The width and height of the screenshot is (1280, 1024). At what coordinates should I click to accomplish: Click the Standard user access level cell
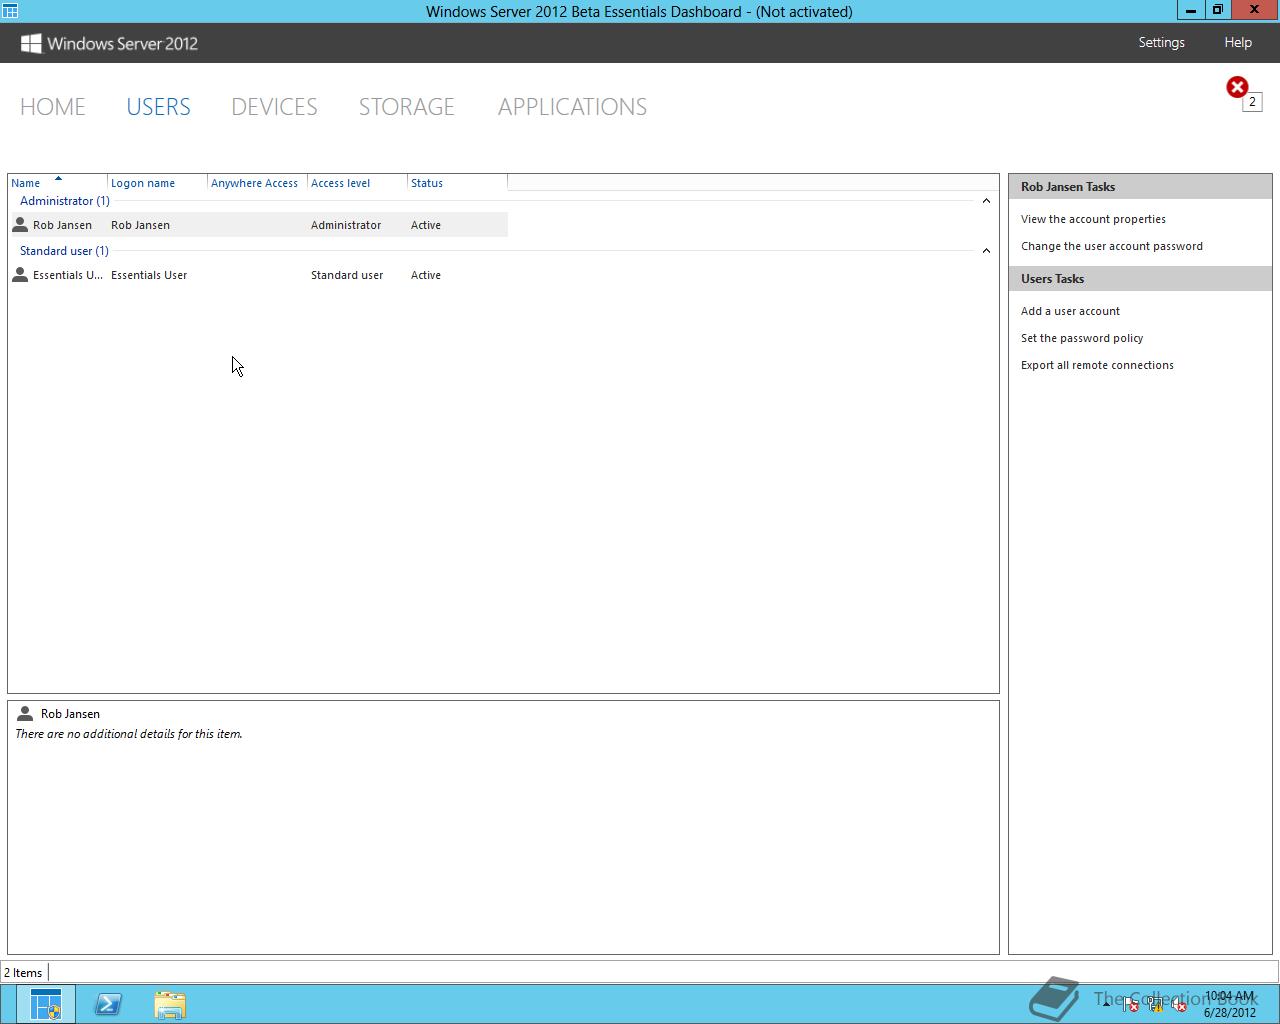click(347, 275)
